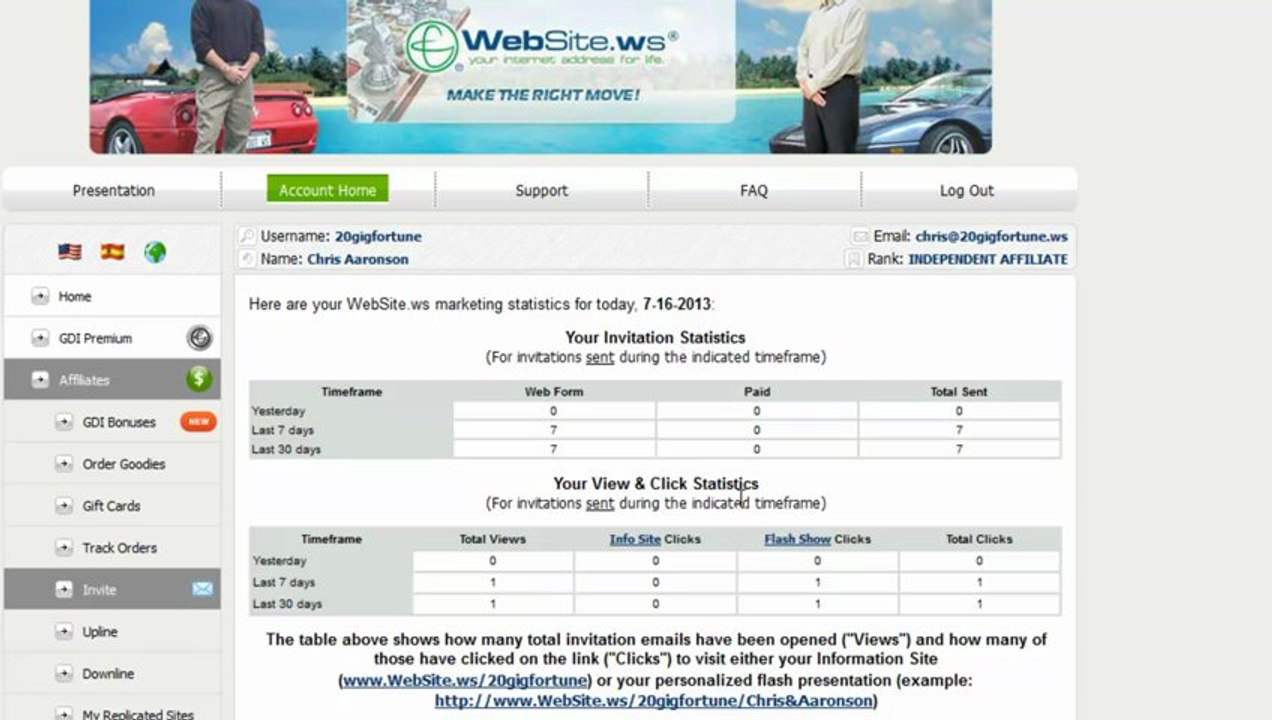Open Track Orders sidebar item
Screen dimensions: 1272x720
coord(120,548)
